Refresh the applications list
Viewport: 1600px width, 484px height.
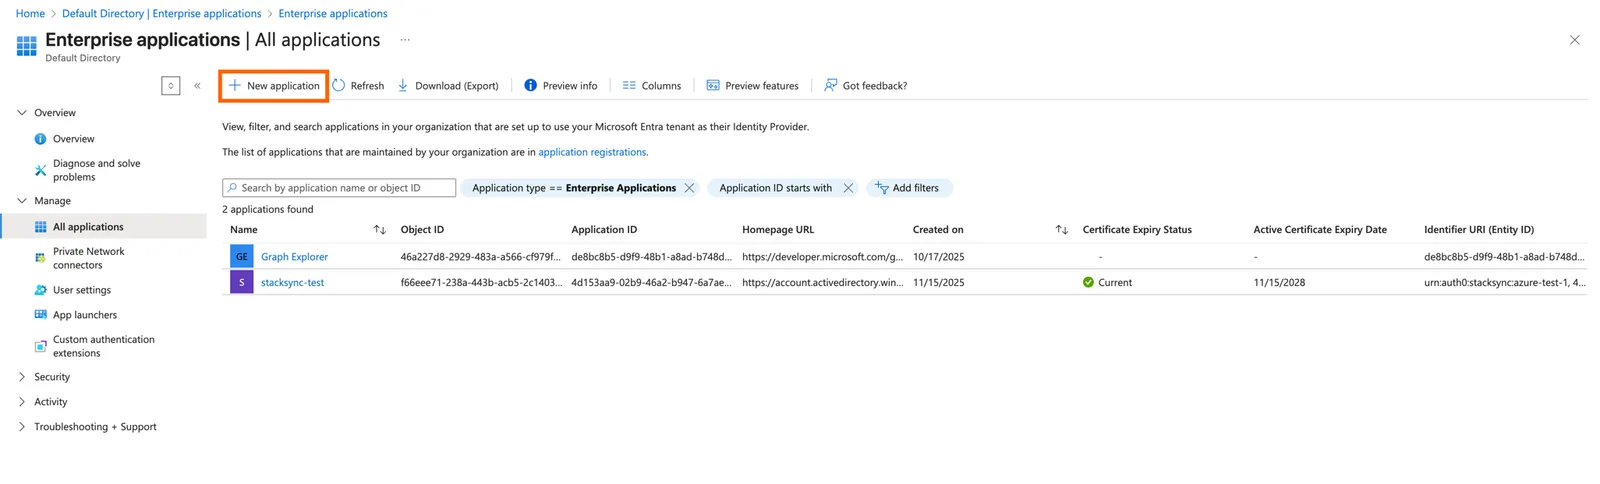(x=359, y=86)
